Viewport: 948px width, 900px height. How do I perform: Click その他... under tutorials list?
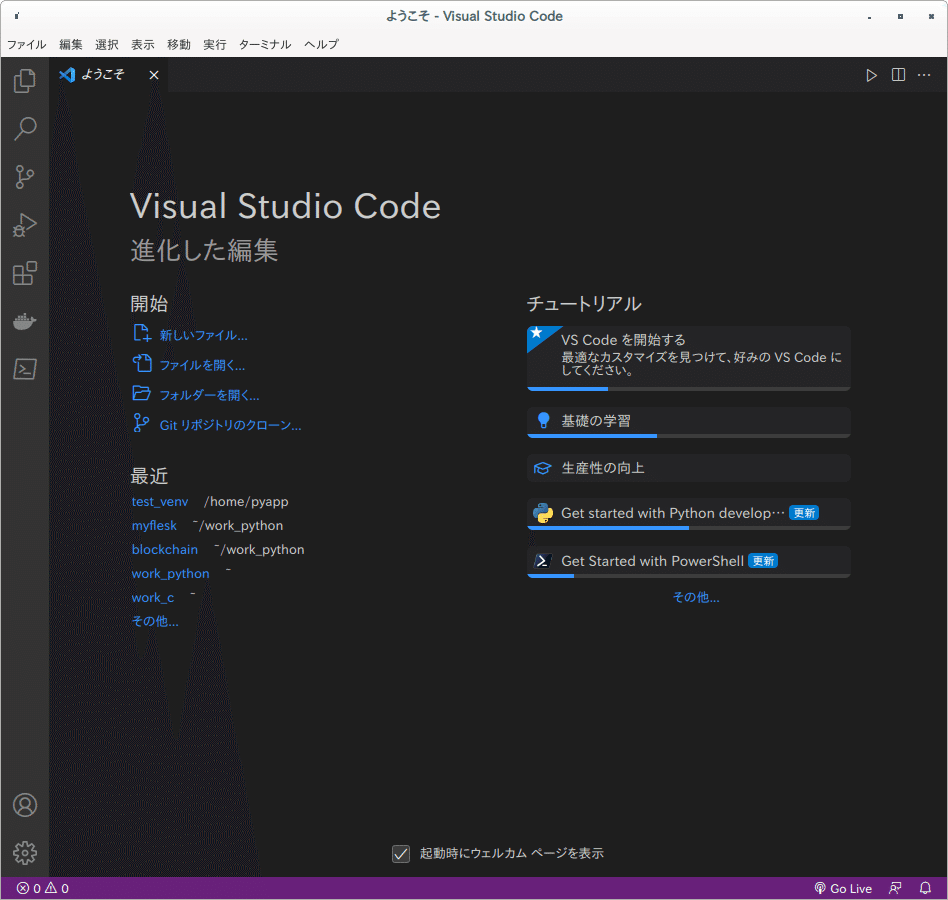[x=696, y=597]
